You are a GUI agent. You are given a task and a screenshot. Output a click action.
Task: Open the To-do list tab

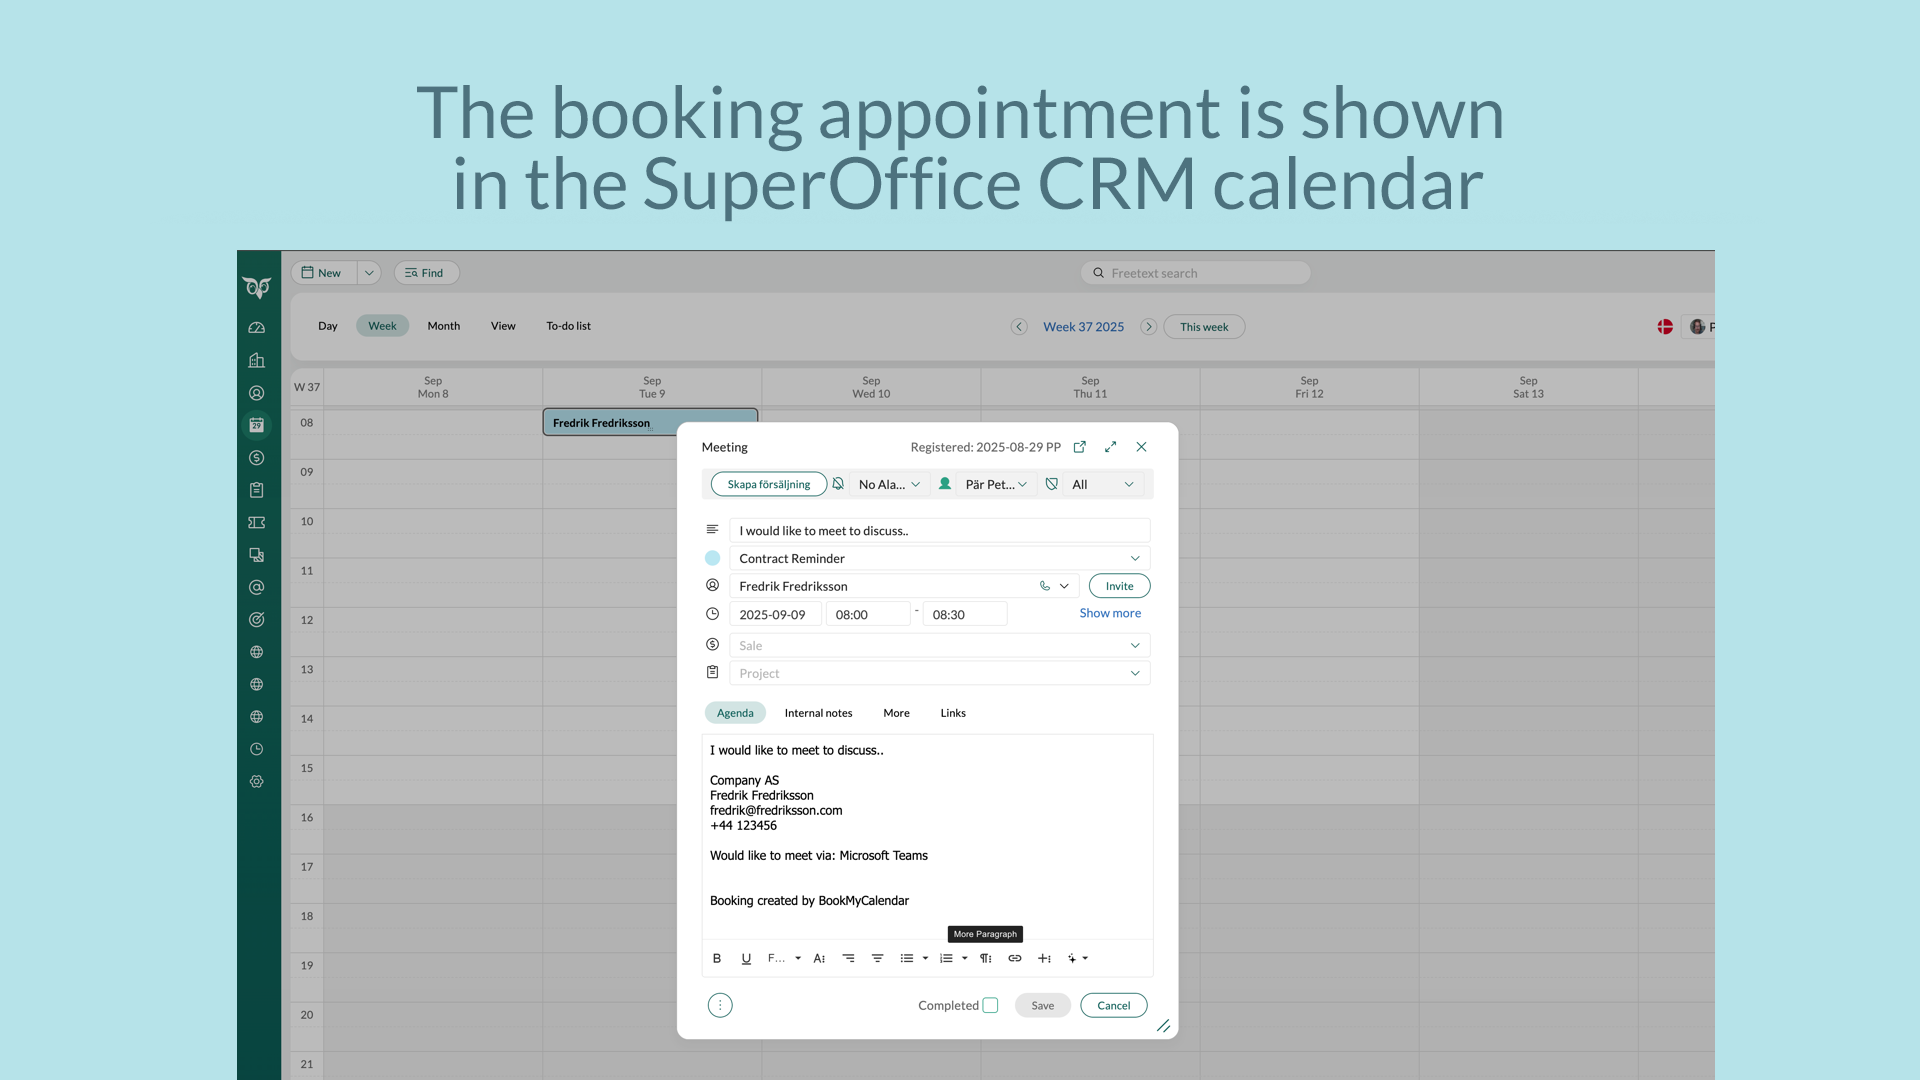(568, 326)
